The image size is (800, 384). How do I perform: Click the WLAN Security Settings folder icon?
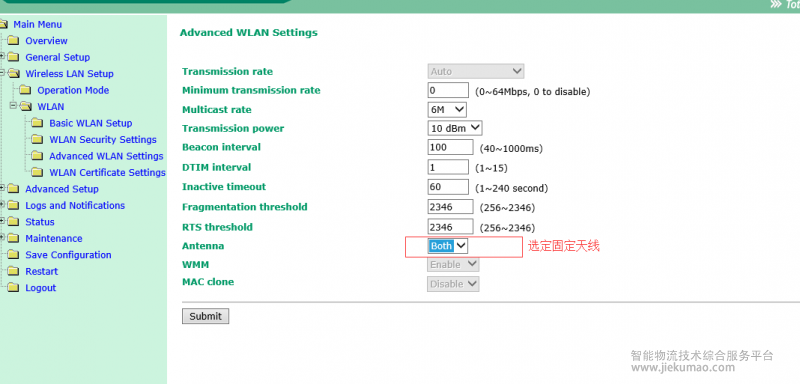pos(37,139)
